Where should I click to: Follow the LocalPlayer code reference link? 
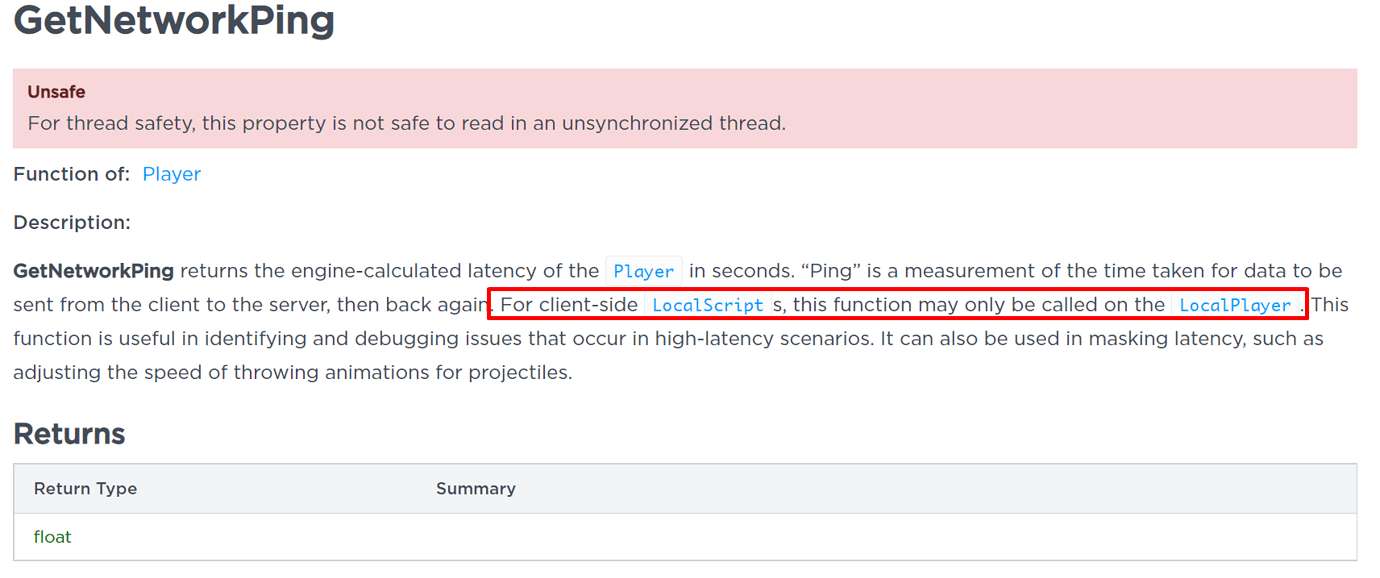[x=1235, y=305]
